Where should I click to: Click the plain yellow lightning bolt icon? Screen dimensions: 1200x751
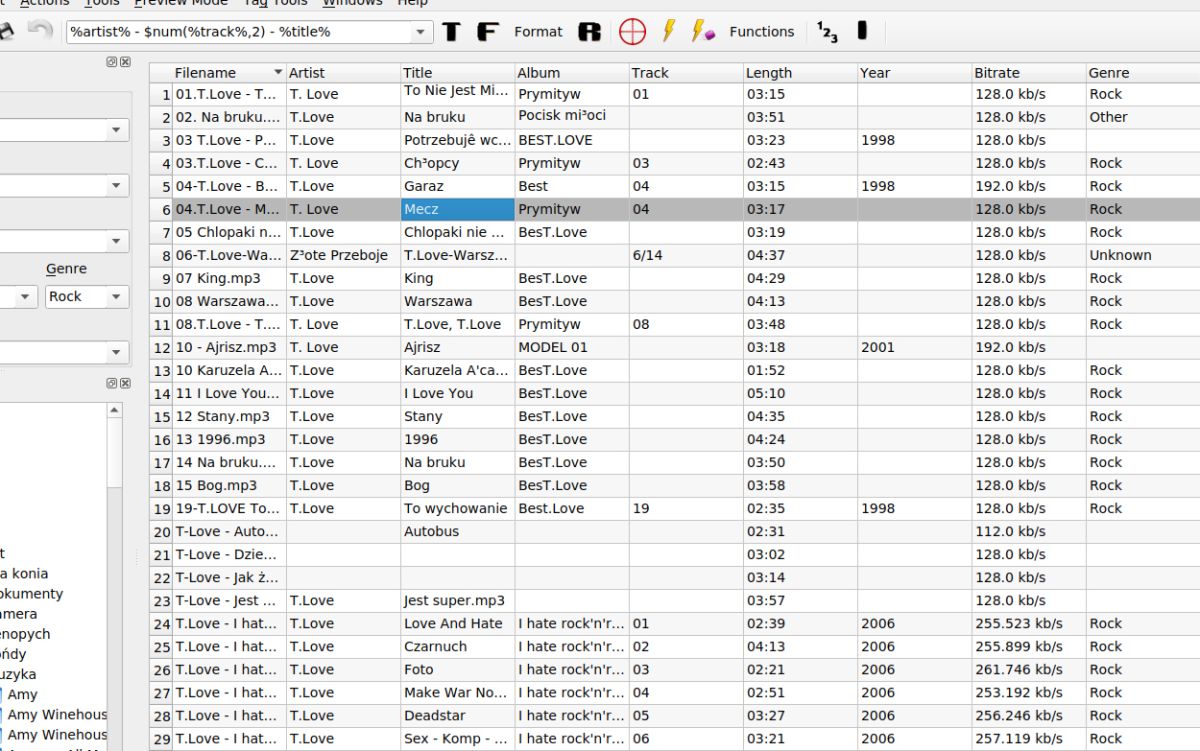point(668,32)
